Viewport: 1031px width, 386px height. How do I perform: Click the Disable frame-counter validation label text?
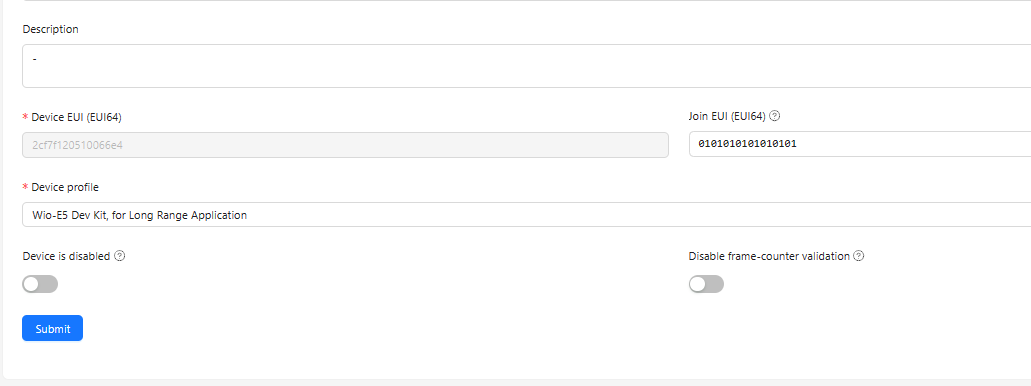pyautogui.click(x=769, y=256)
